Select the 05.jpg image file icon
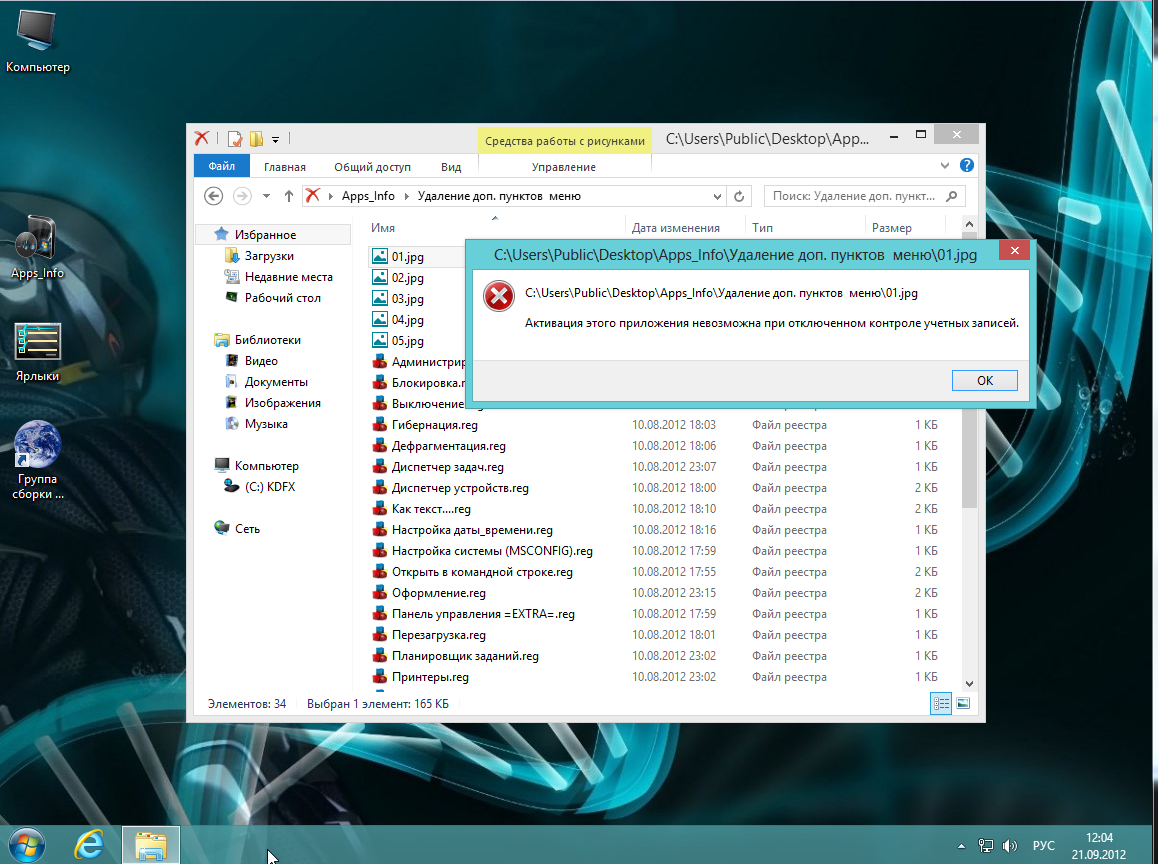Image resolution: width=1158 pixels, height=864 pixels. click(380, 340)
